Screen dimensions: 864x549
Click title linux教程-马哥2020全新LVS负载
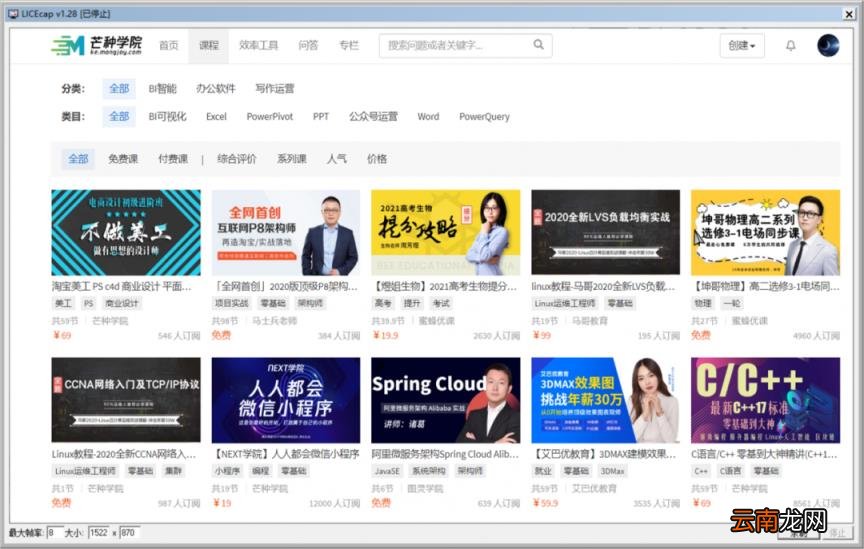603,287
